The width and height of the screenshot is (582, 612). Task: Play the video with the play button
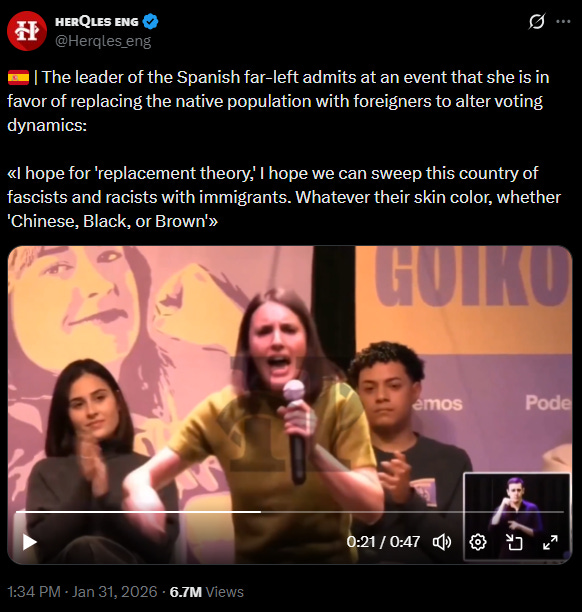pos(29,542)
